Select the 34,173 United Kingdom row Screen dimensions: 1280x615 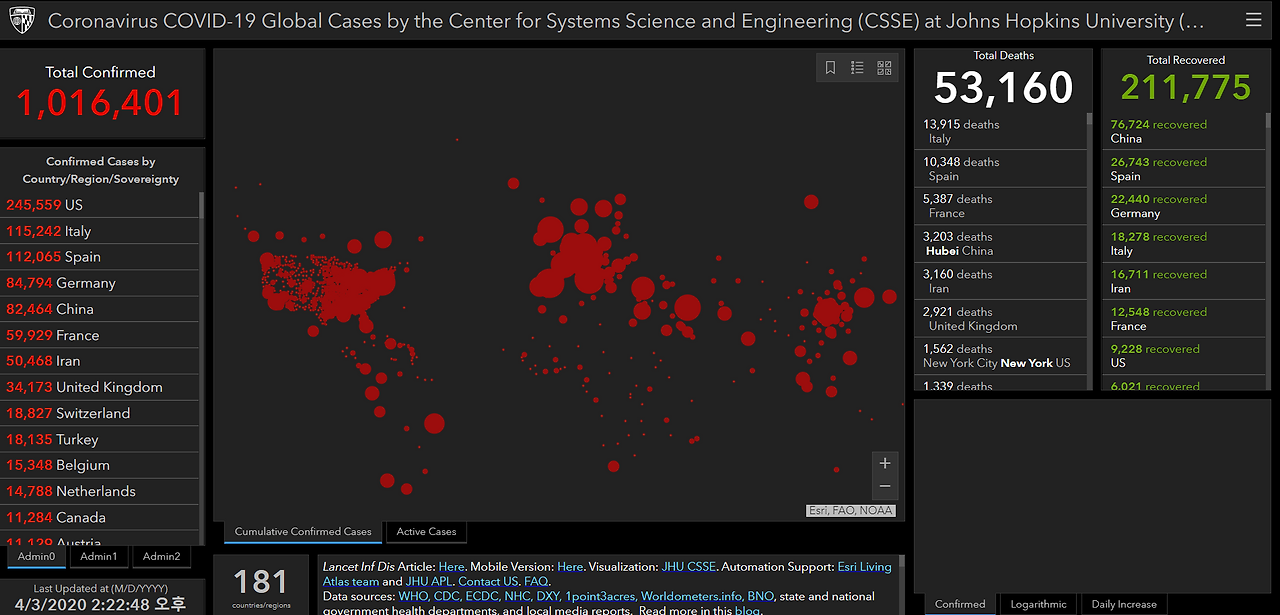pos(100,387)
